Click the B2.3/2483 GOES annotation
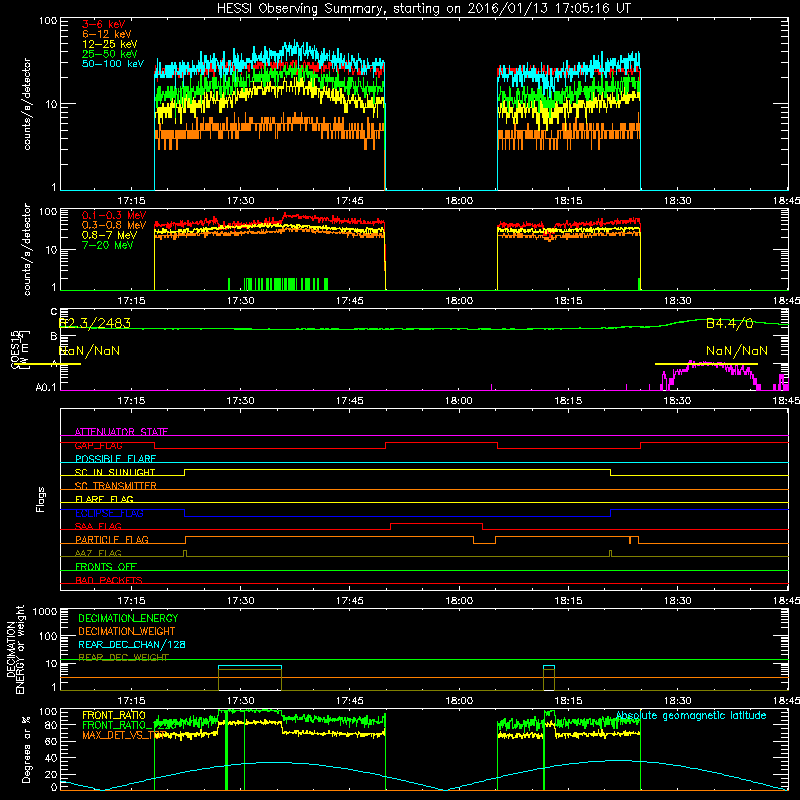 (x=95, y=323)
